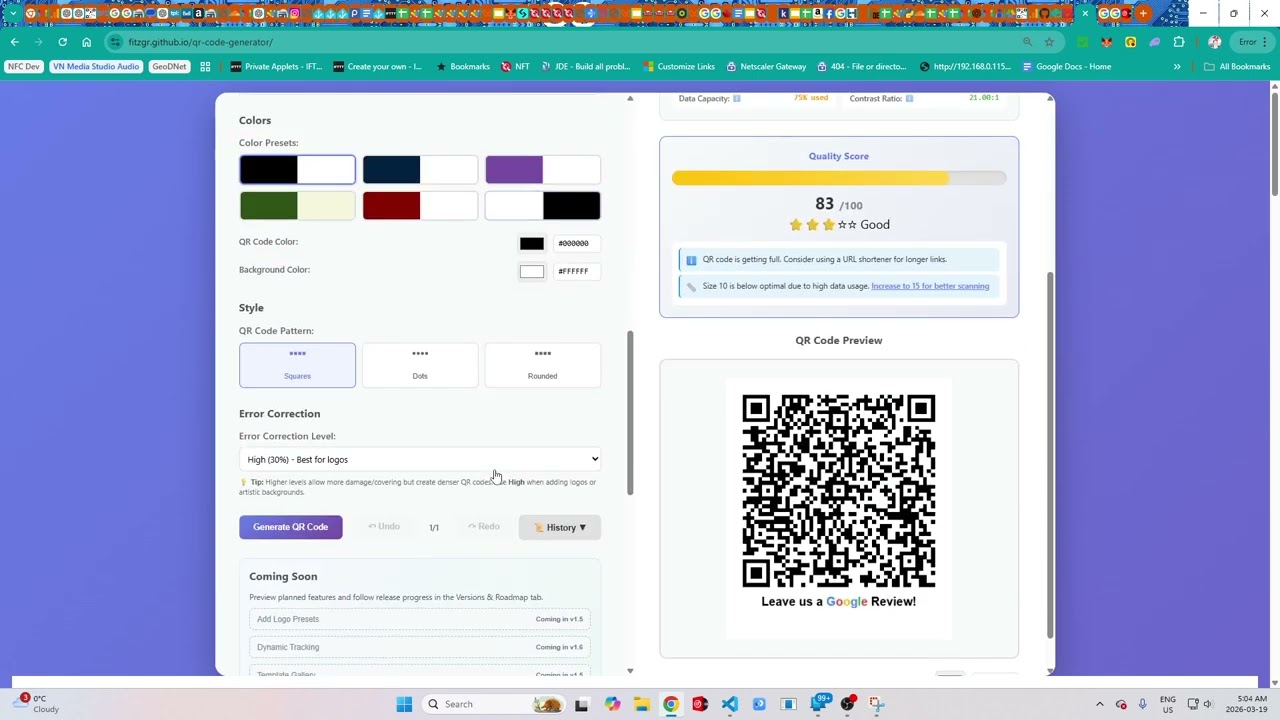Edit the #FFFFFF background hex field

pyautogui.click(x=575, y=271)
